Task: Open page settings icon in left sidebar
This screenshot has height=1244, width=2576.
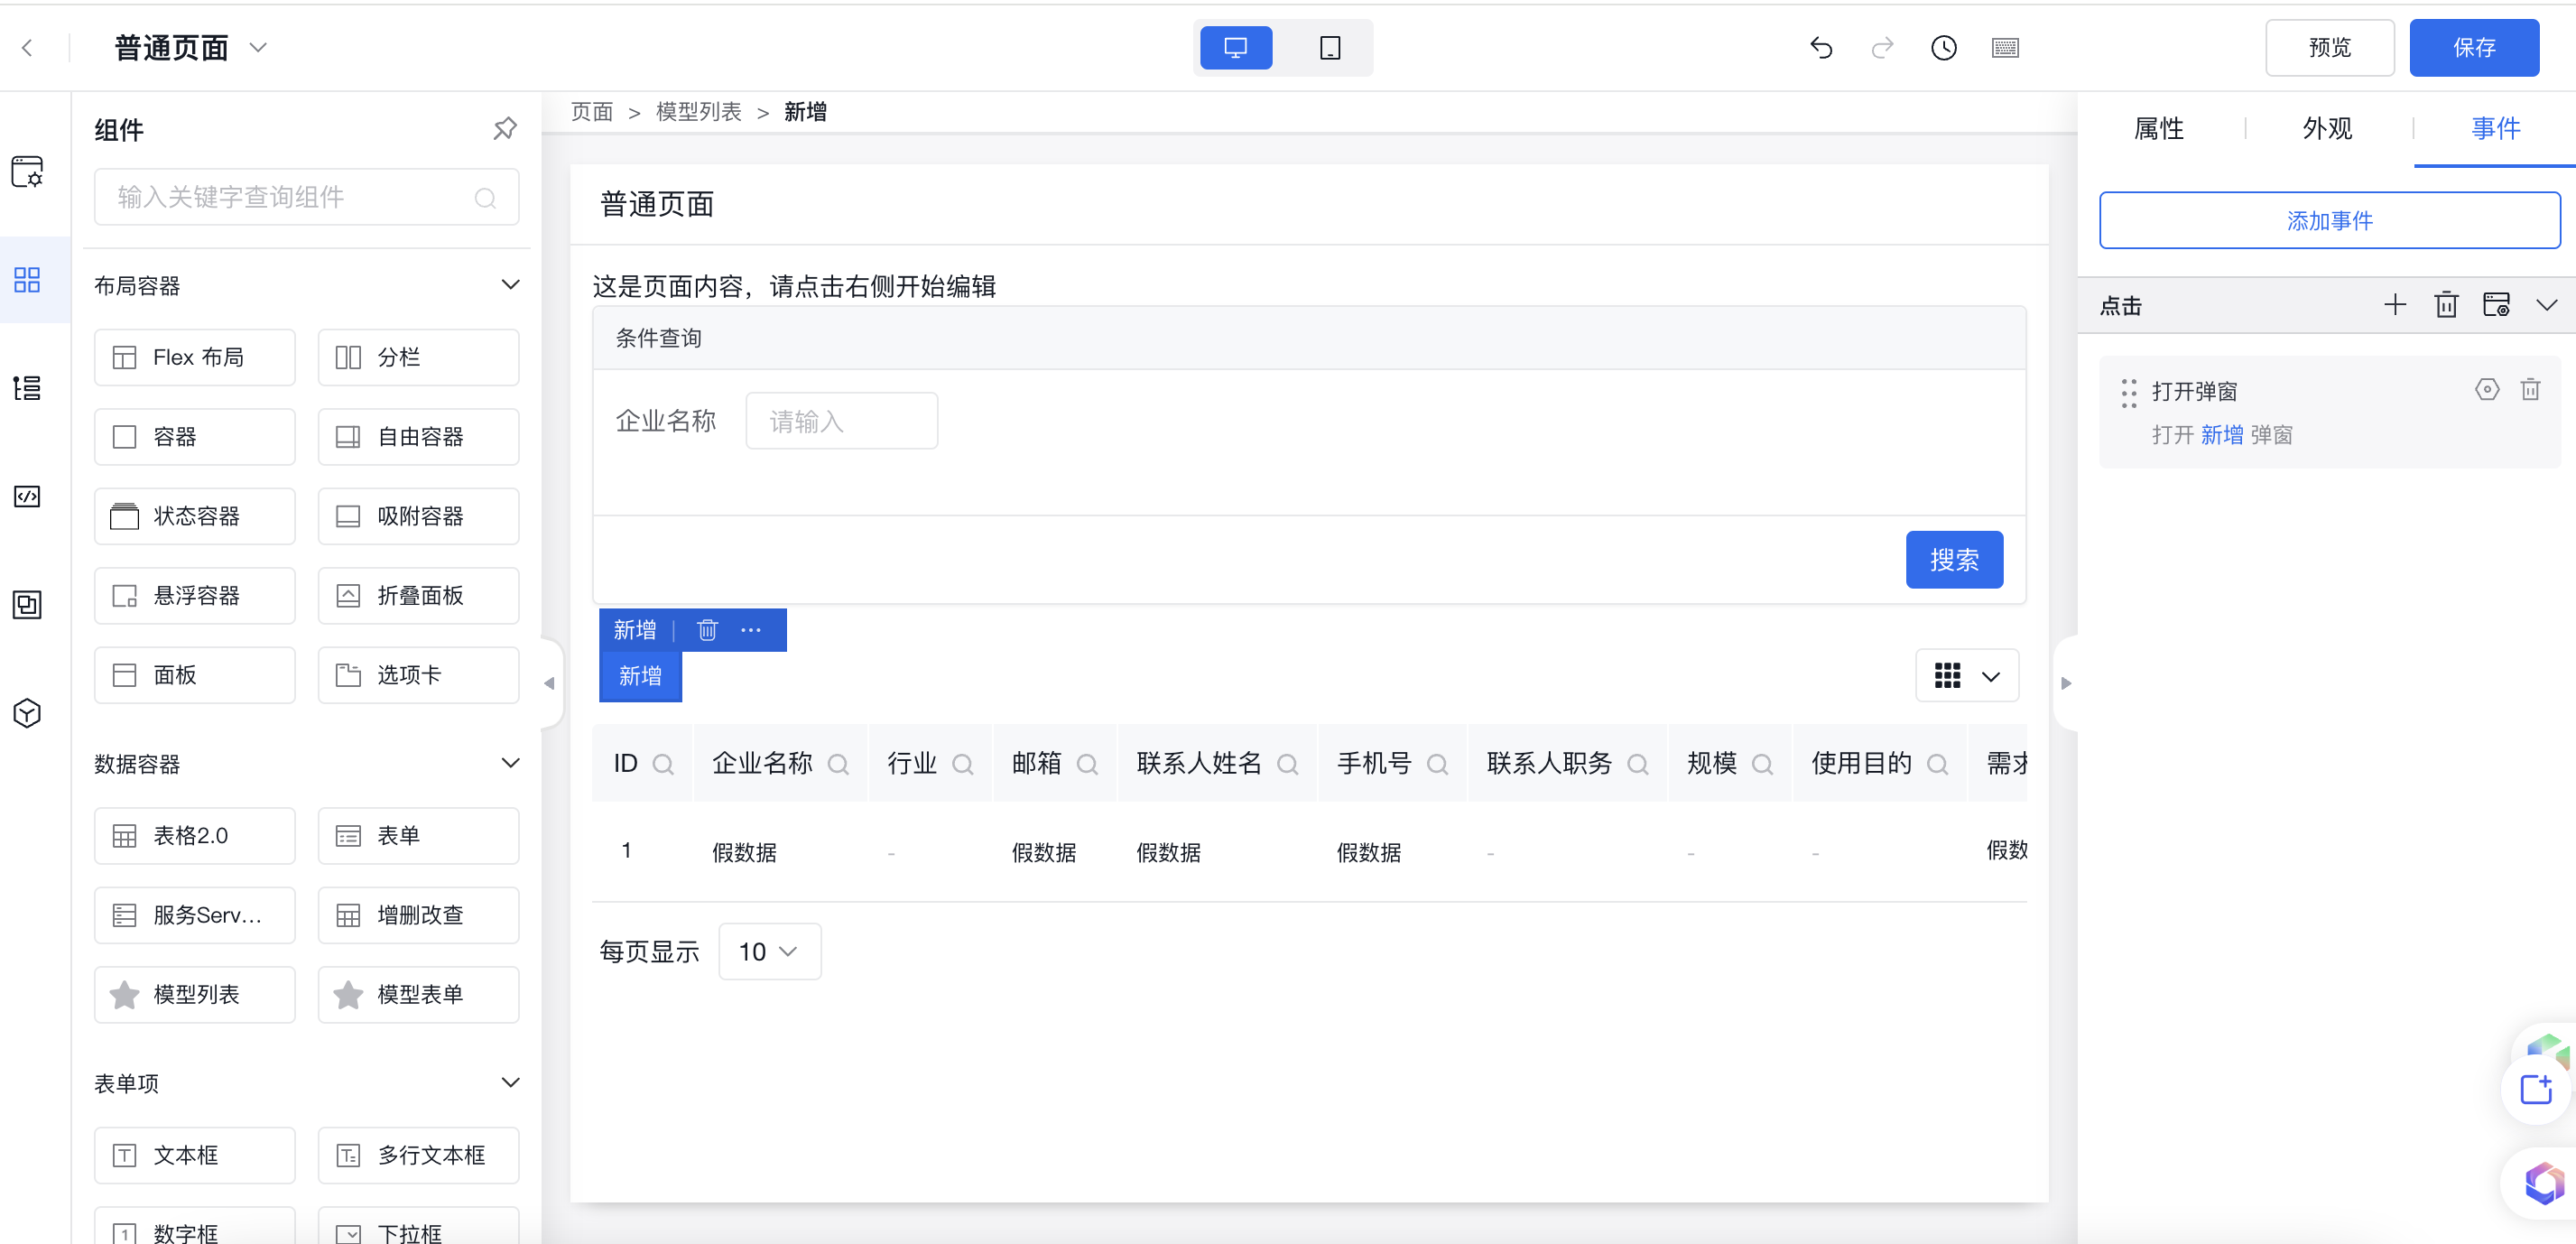Action: 27,171
